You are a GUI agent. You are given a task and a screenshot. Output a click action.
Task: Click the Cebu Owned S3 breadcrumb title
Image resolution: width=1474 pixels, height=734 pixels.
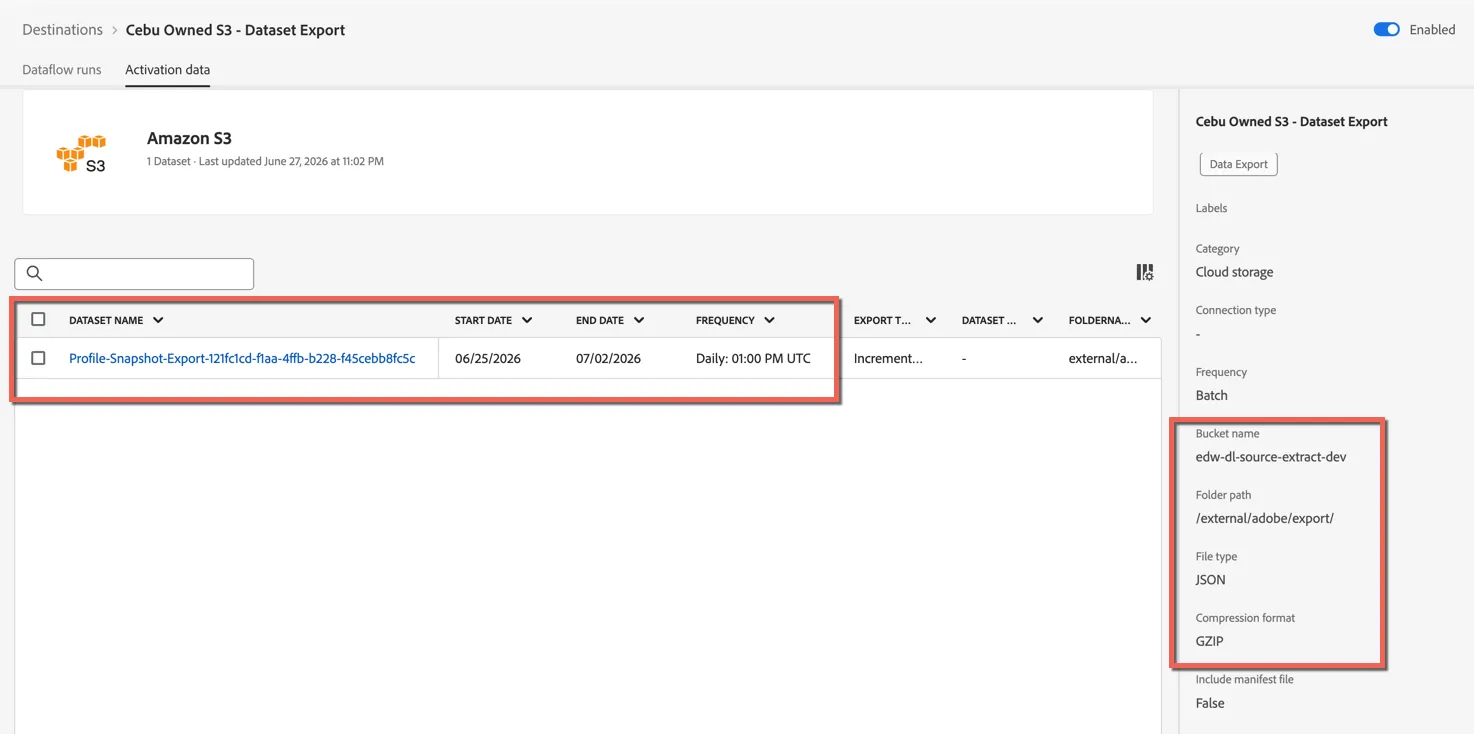235,30
